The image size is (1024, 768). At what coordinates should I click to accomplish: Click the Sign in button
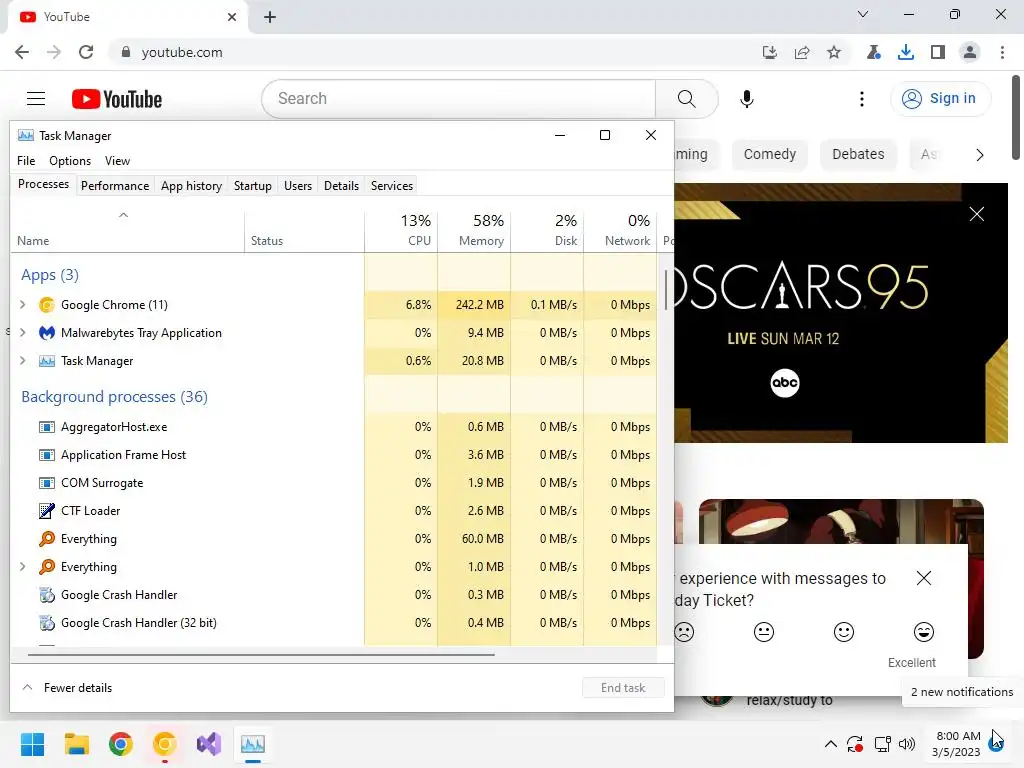[940, 99]
